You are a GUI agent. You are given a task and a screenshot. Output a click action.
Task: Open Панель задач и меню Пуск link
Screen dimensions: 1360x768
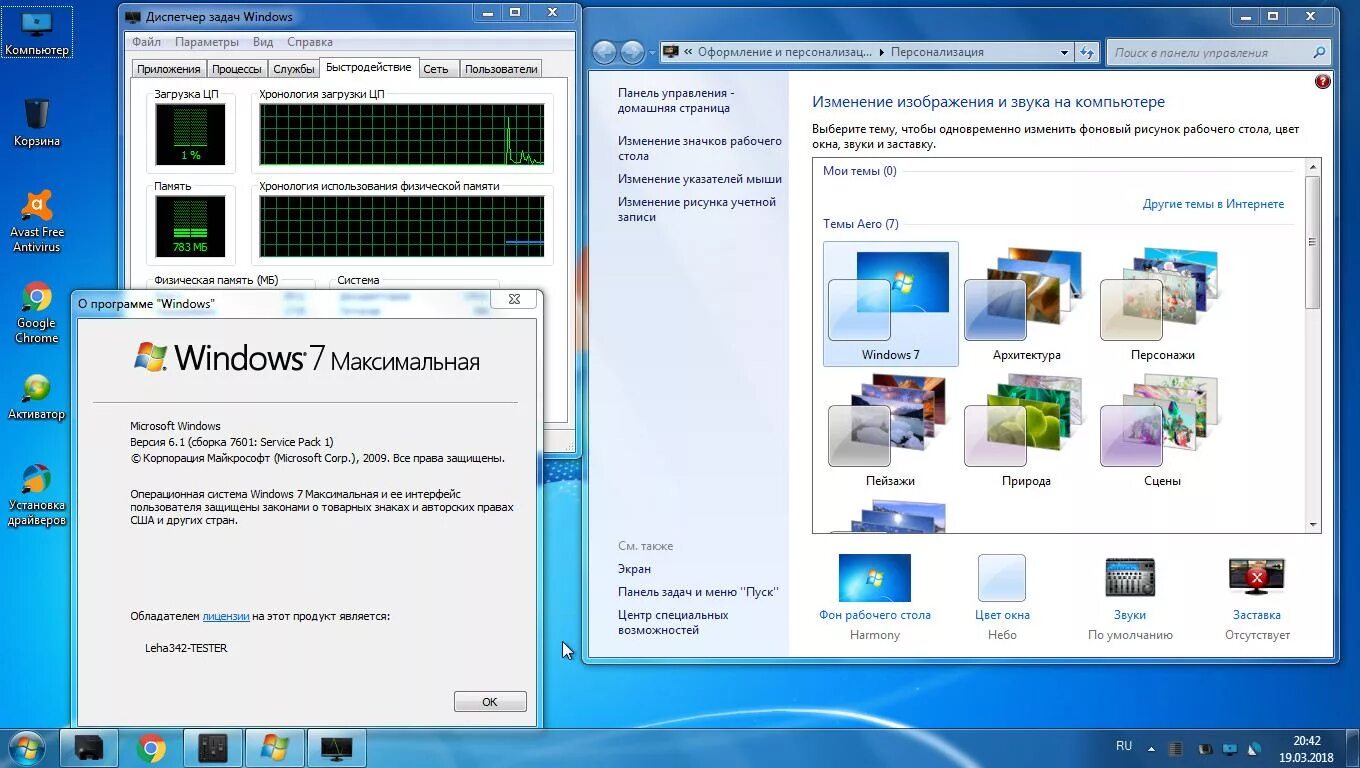[698, 592]
